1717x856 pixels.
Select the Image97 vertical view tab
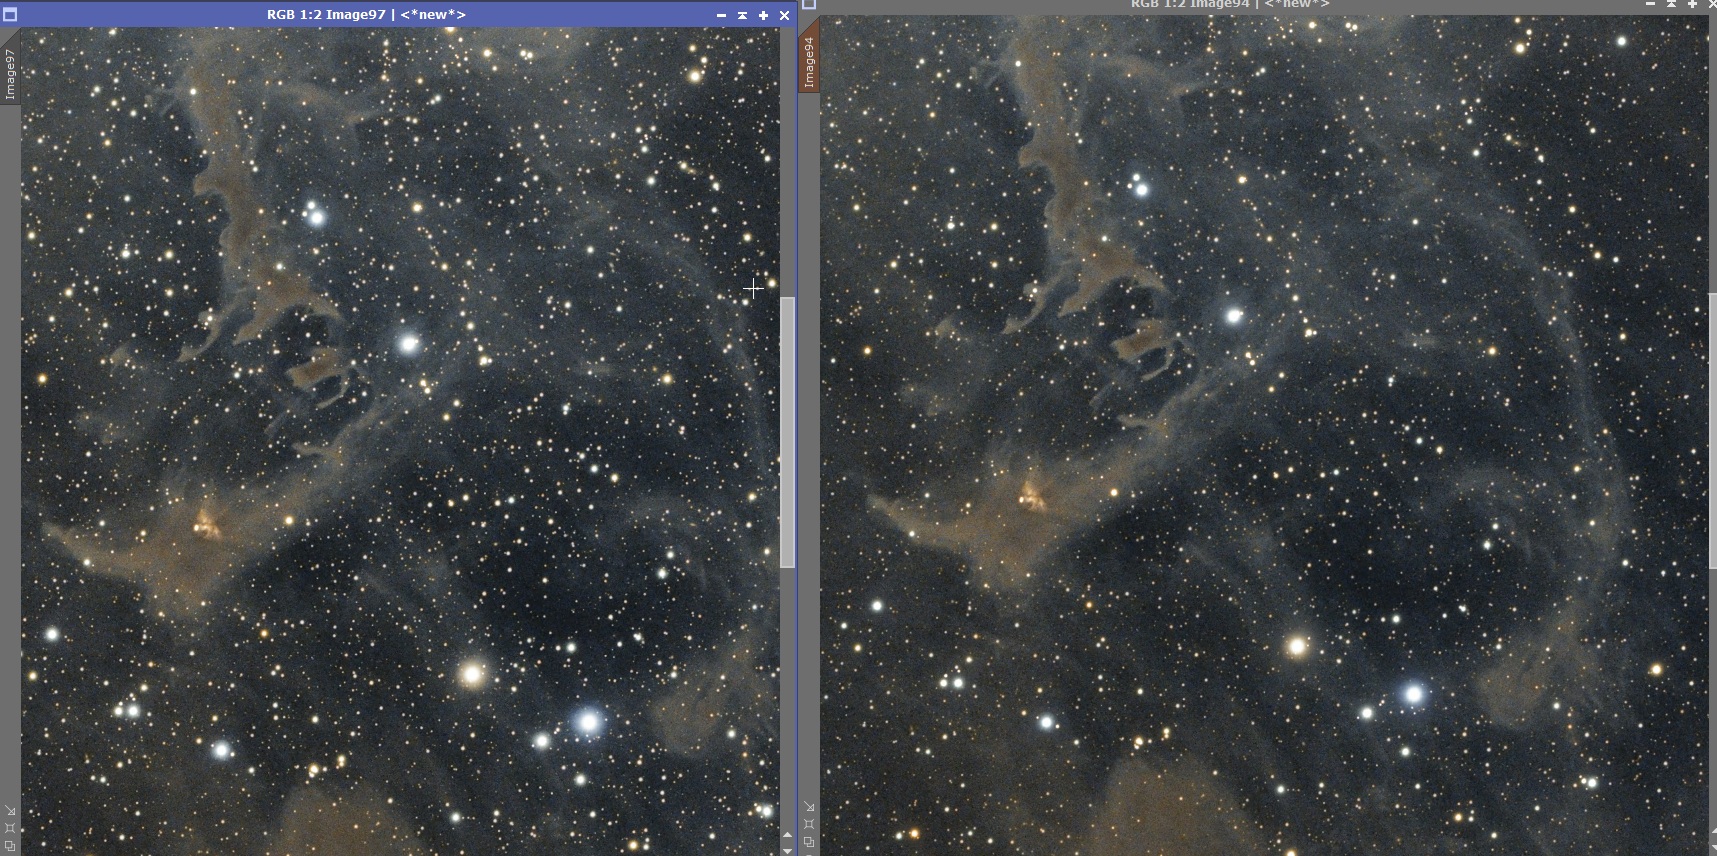(x=10, y=75)
